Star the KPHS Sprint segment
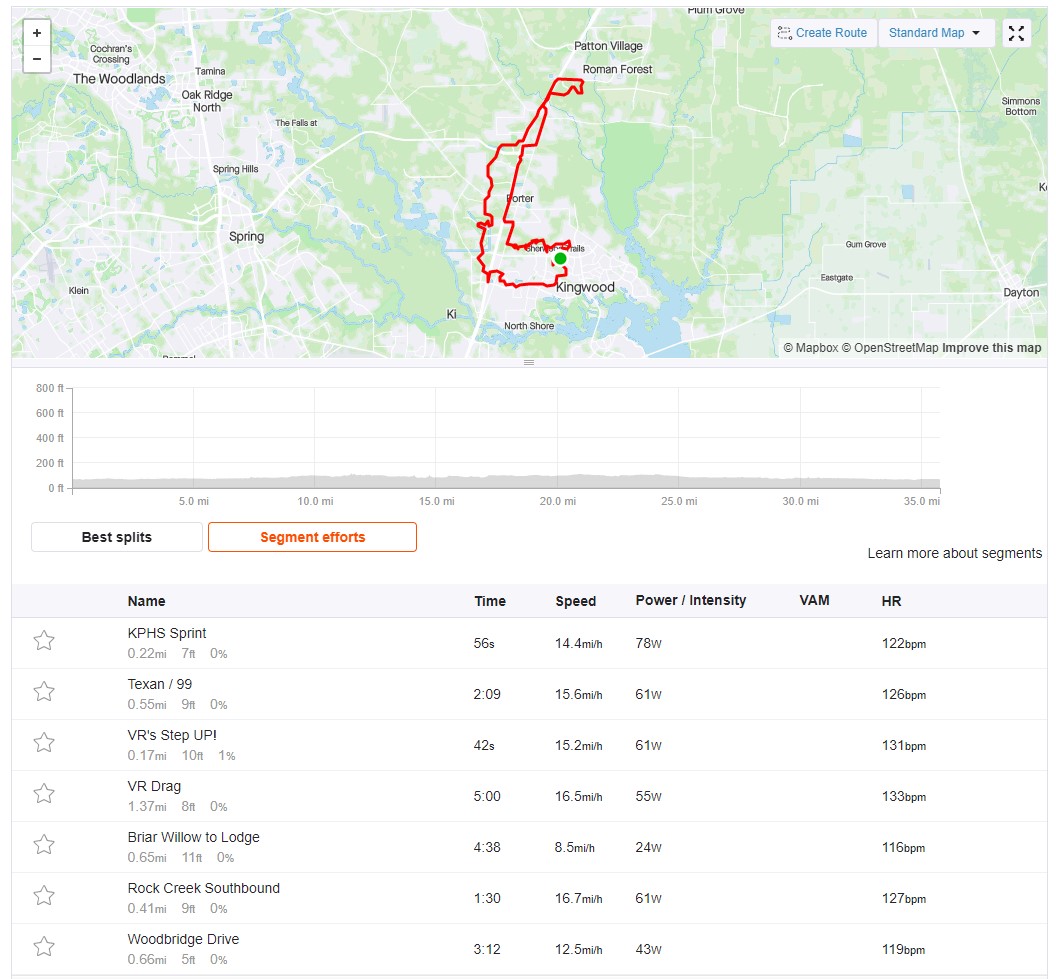Image resolution: width=1056 pixels, height=979 pixels. 44,640
